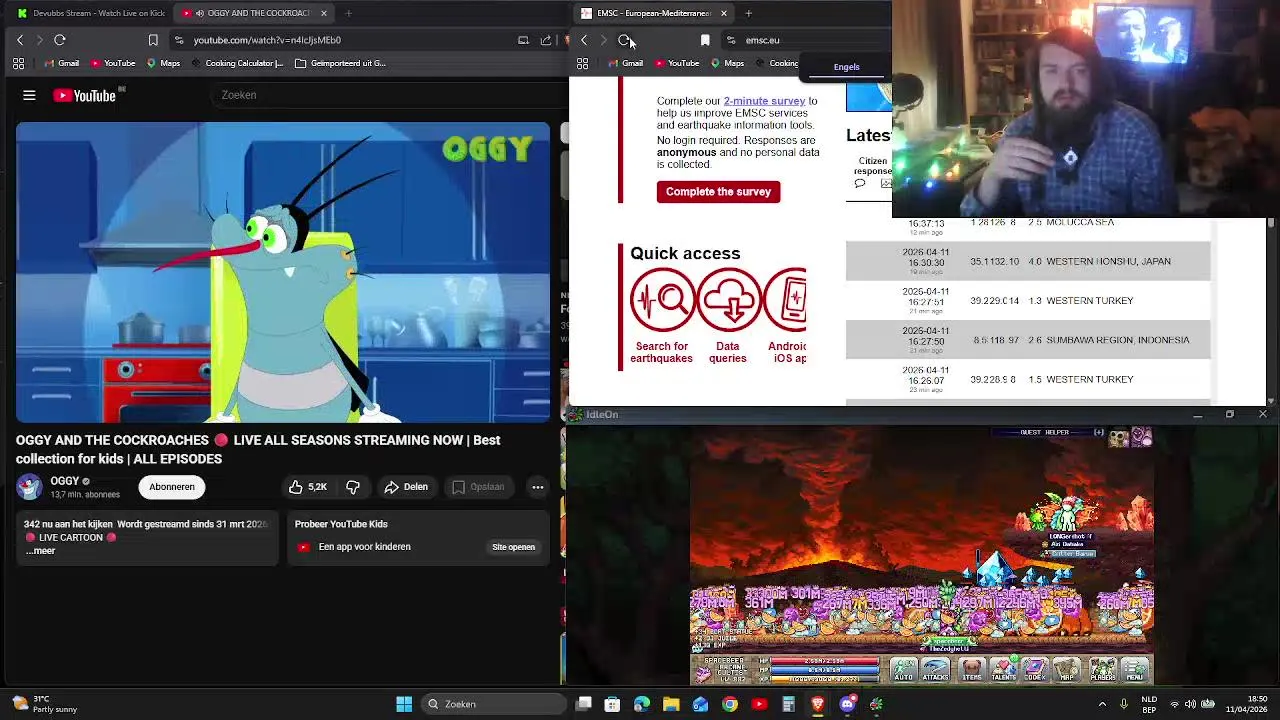Toggle AUTO mode in IdleOn

tap(903, 669)
